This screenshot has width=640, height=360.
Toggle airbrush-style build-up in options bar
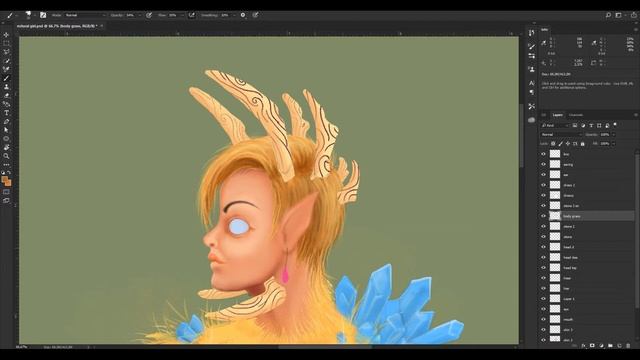pos(191,15)
